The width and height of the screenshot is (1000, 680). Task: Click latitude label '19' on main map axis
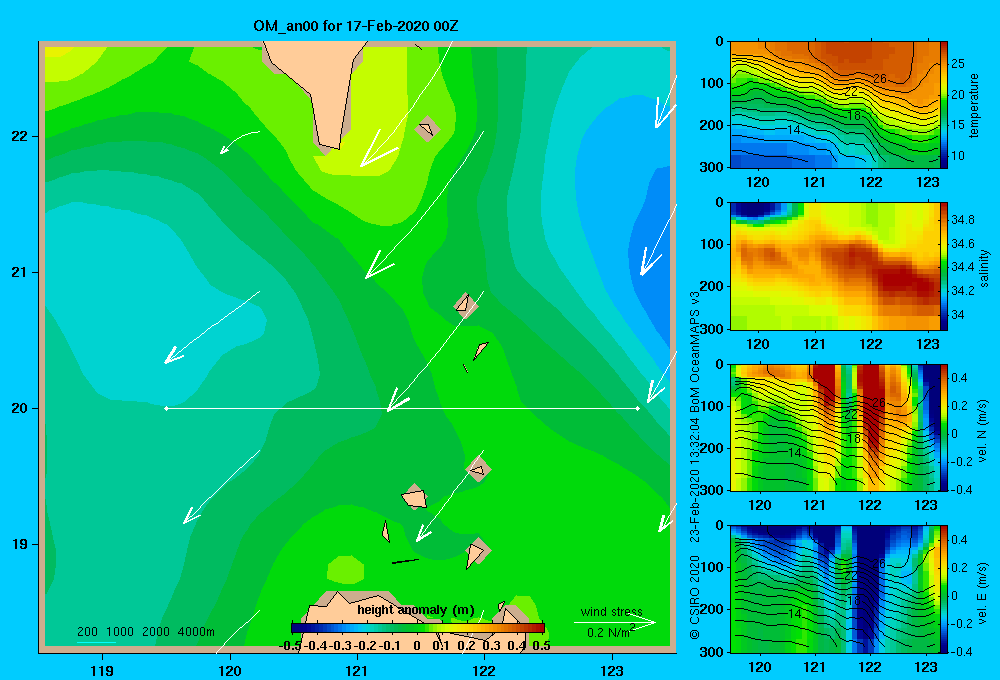coord(20,544)
